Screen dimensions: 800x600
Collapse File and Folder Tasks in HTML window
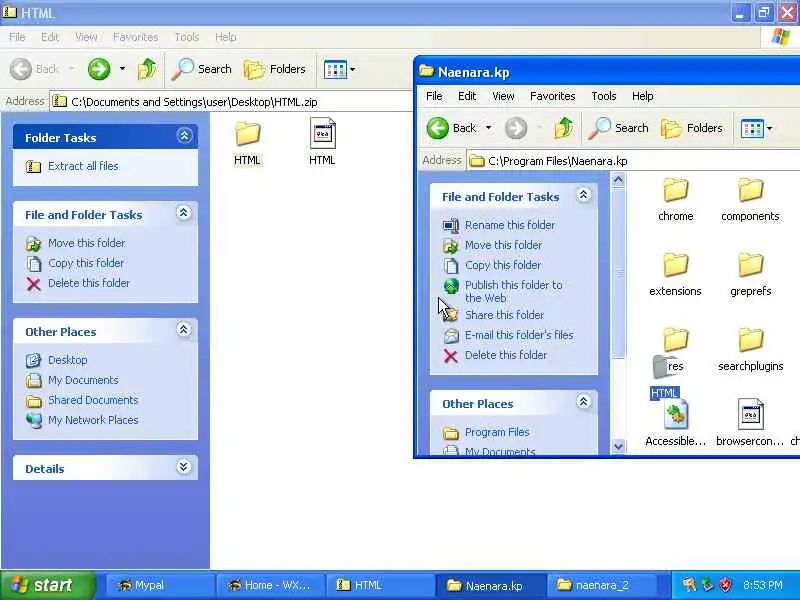184,213
